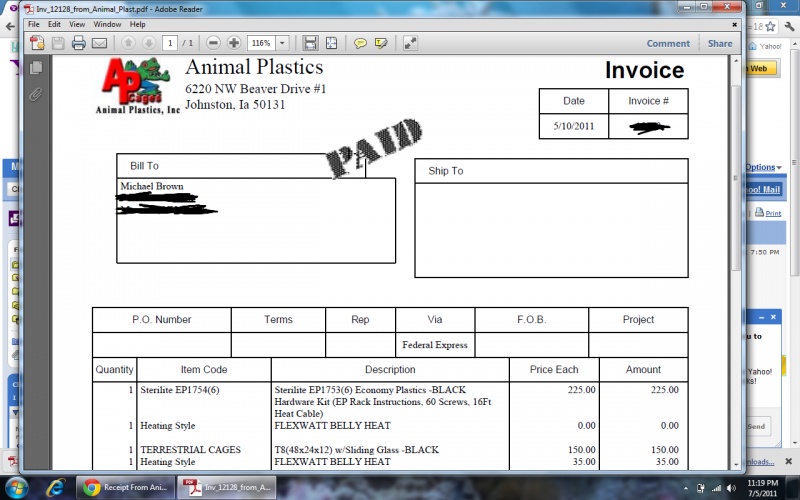Switch to Chrome 'Receipt From Ani...' taskbar button

pyautogui.click(x=125, y=487)
